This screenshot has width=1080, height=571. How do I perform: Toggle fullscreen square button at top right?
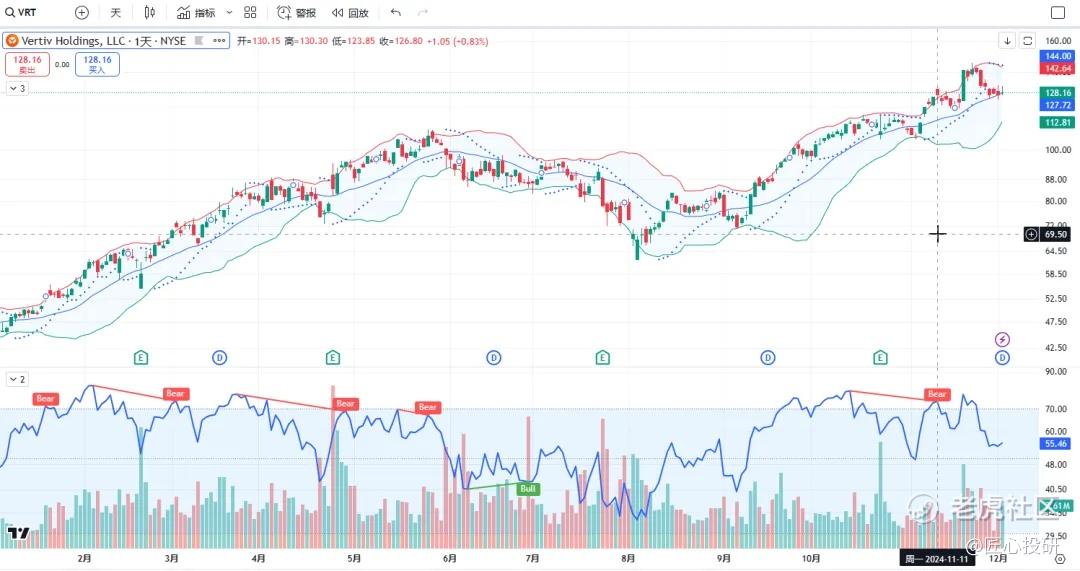(x=1058, y=13)
